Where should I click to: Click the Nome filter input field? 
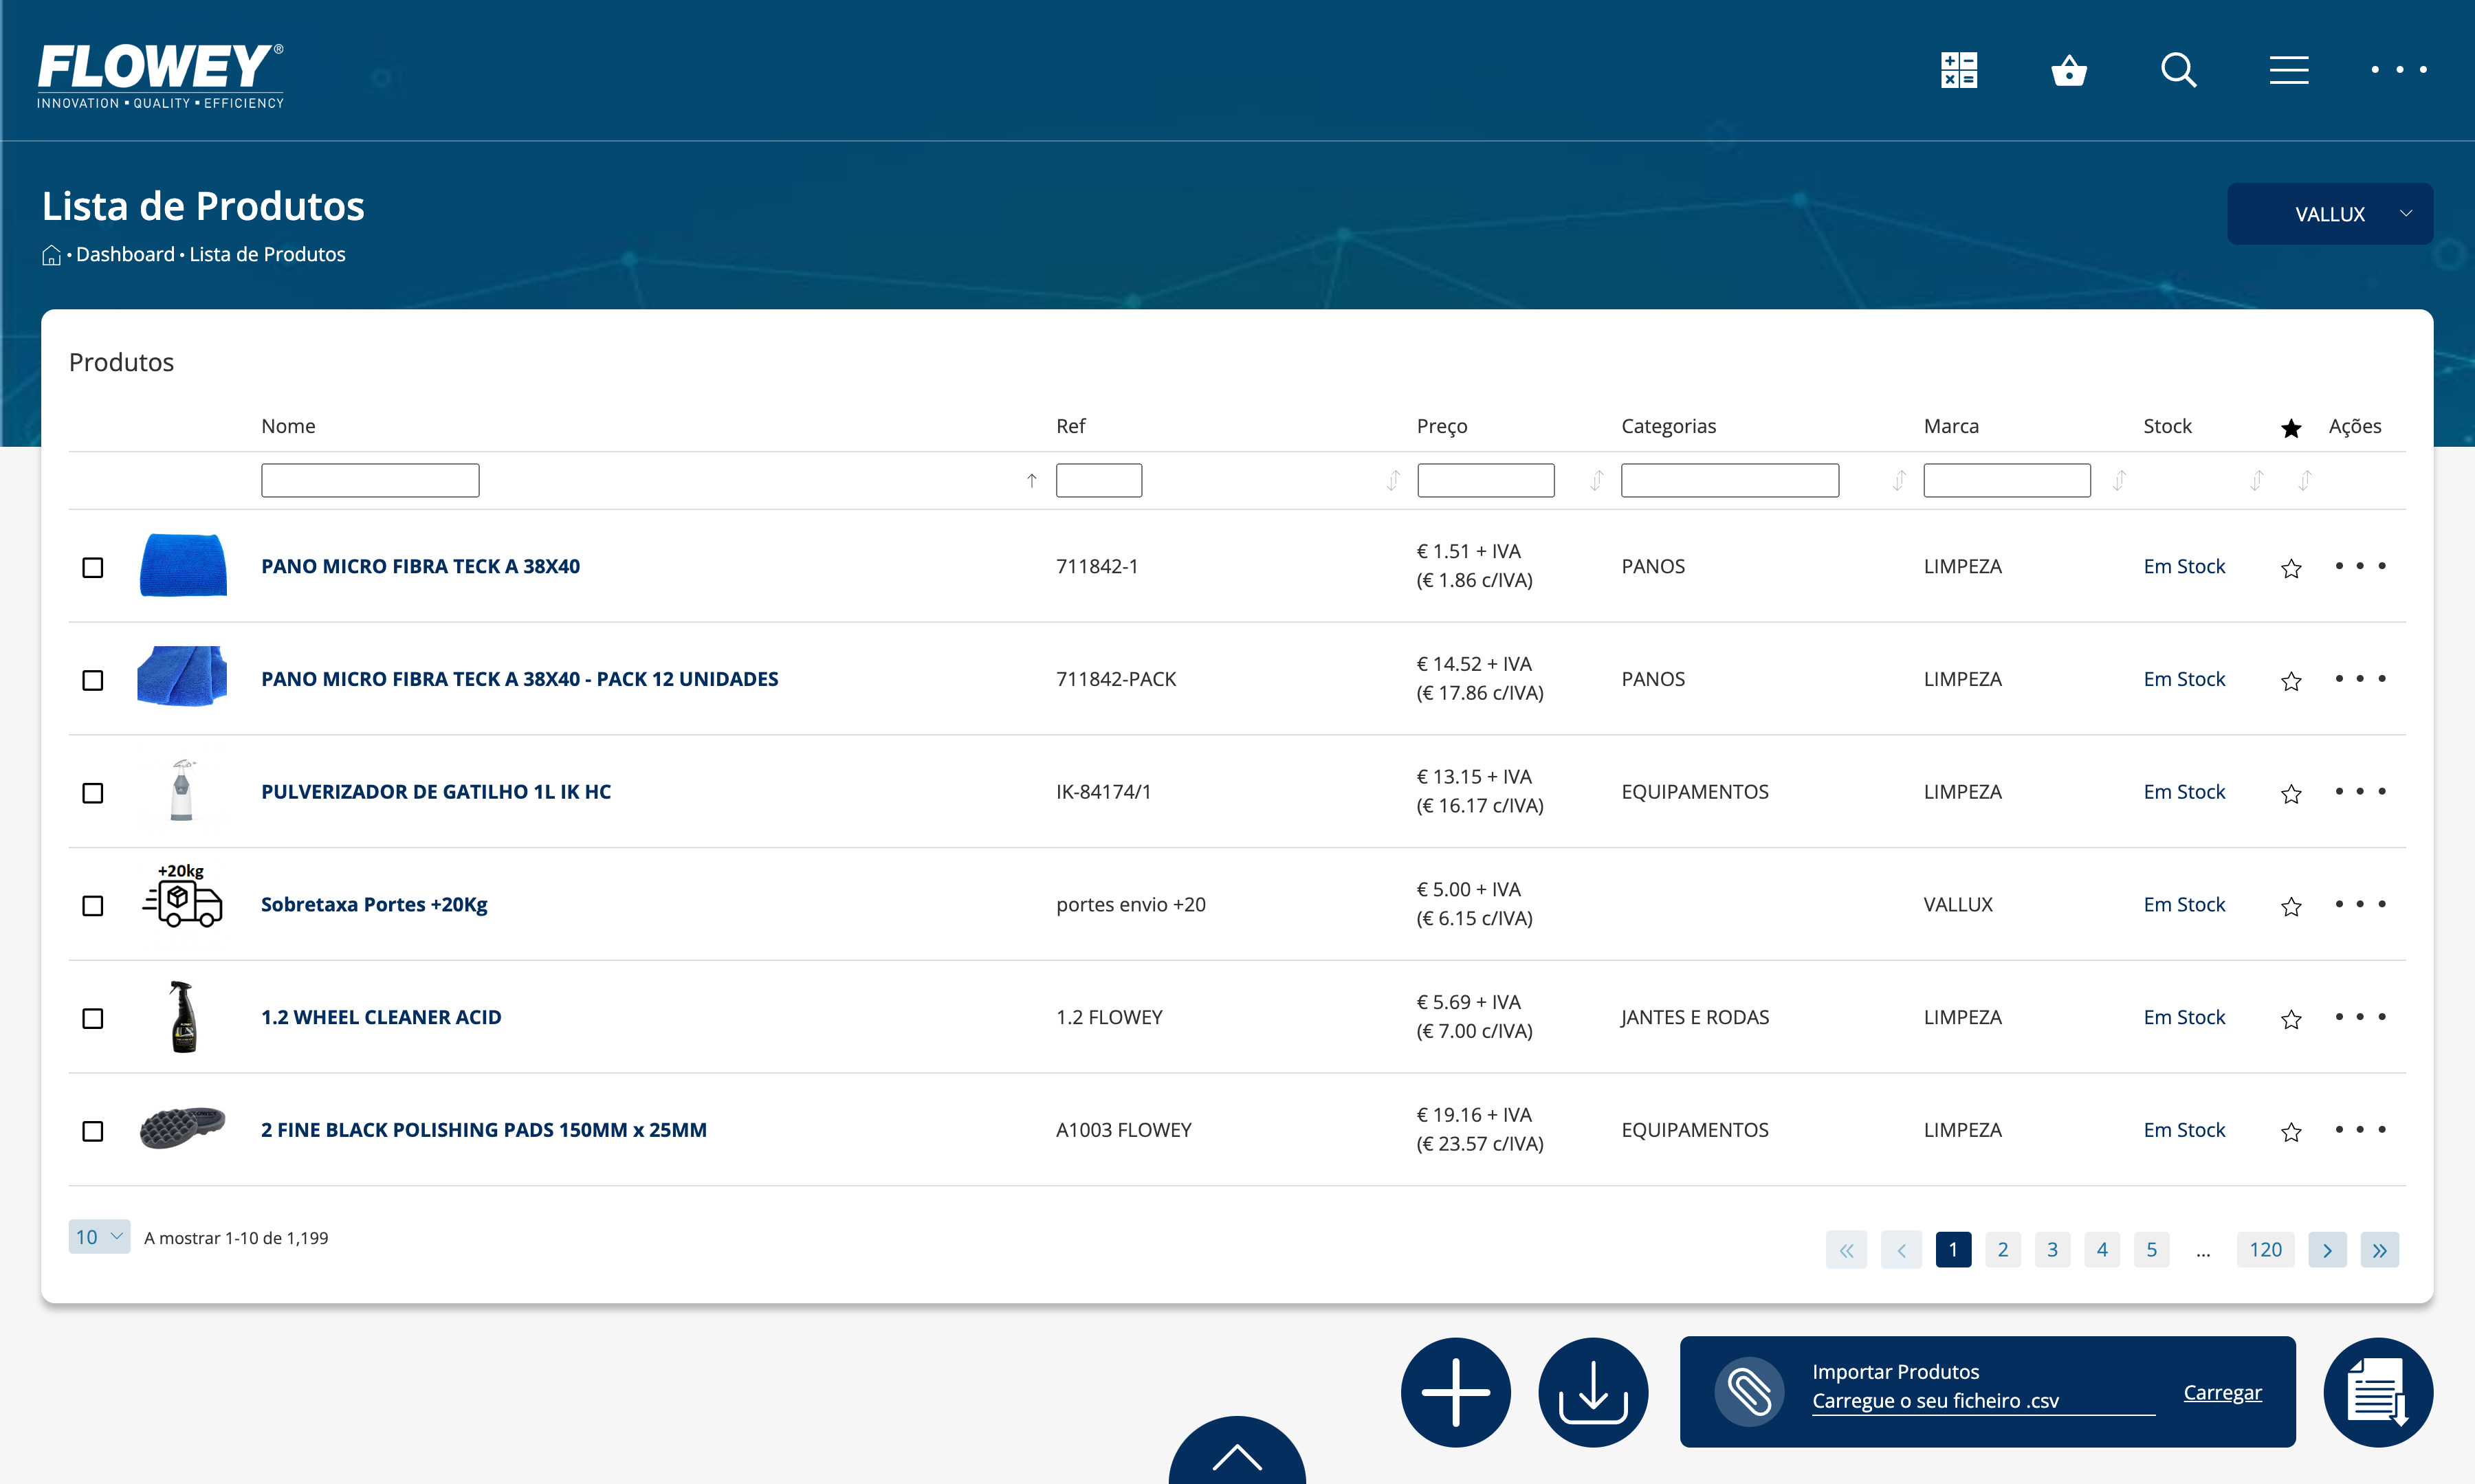click(370, 480)
